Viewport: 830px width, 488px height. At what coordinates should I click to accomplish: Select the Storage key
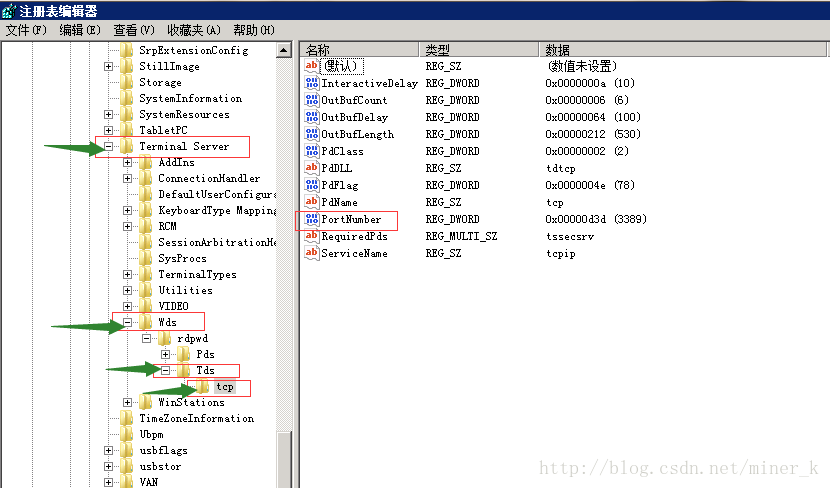click(160, 82)
